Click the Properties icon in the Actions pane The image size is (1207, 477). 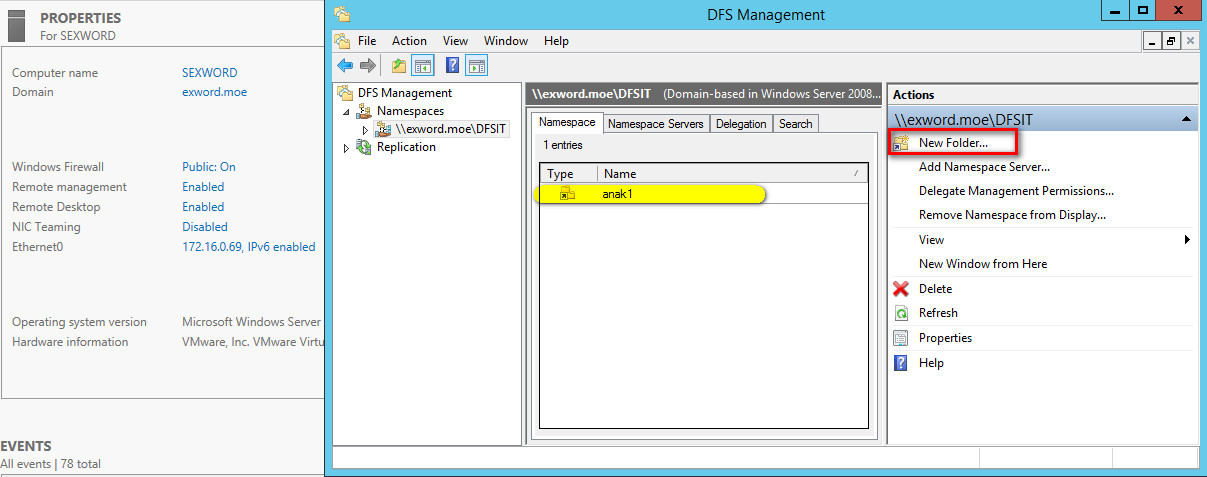click(x=901, y=338)
